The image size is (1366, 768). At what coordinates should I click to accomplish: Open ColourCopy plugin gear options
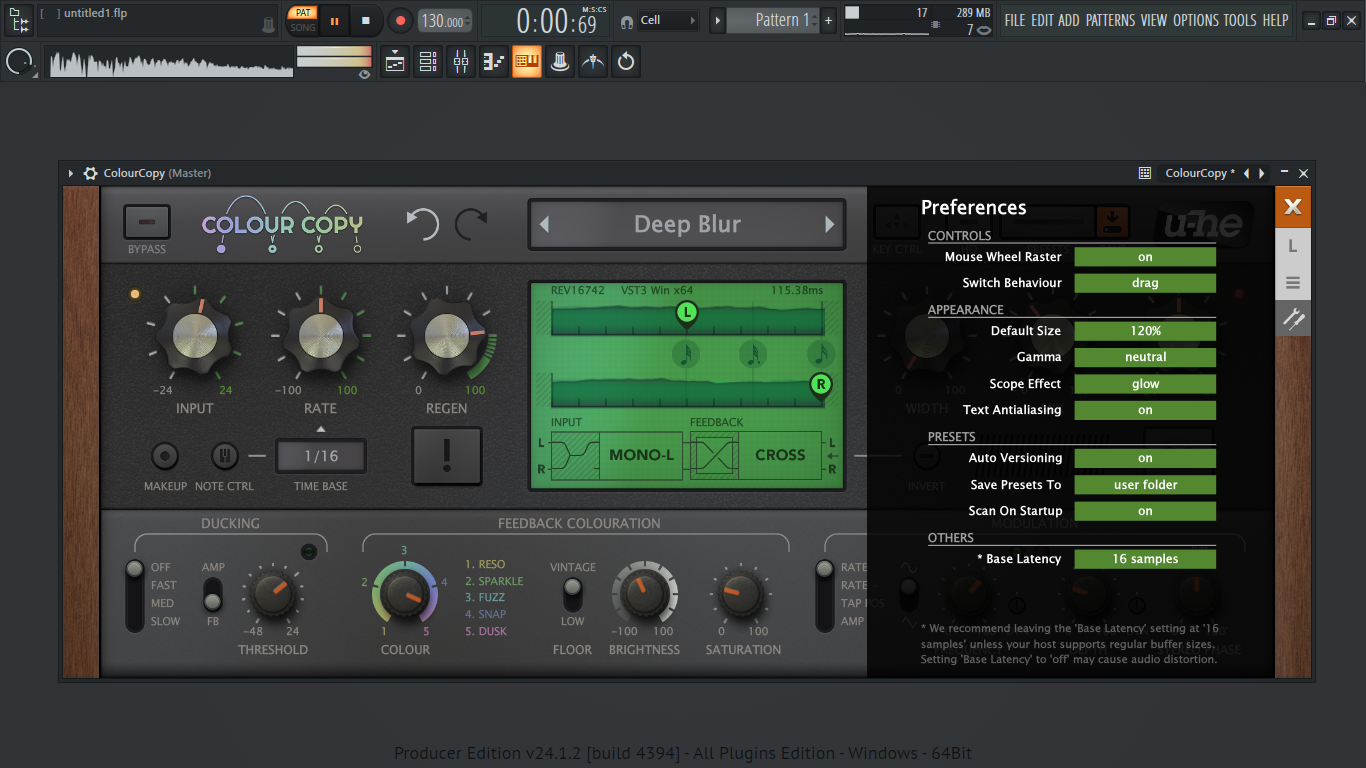tap(90, 173)
